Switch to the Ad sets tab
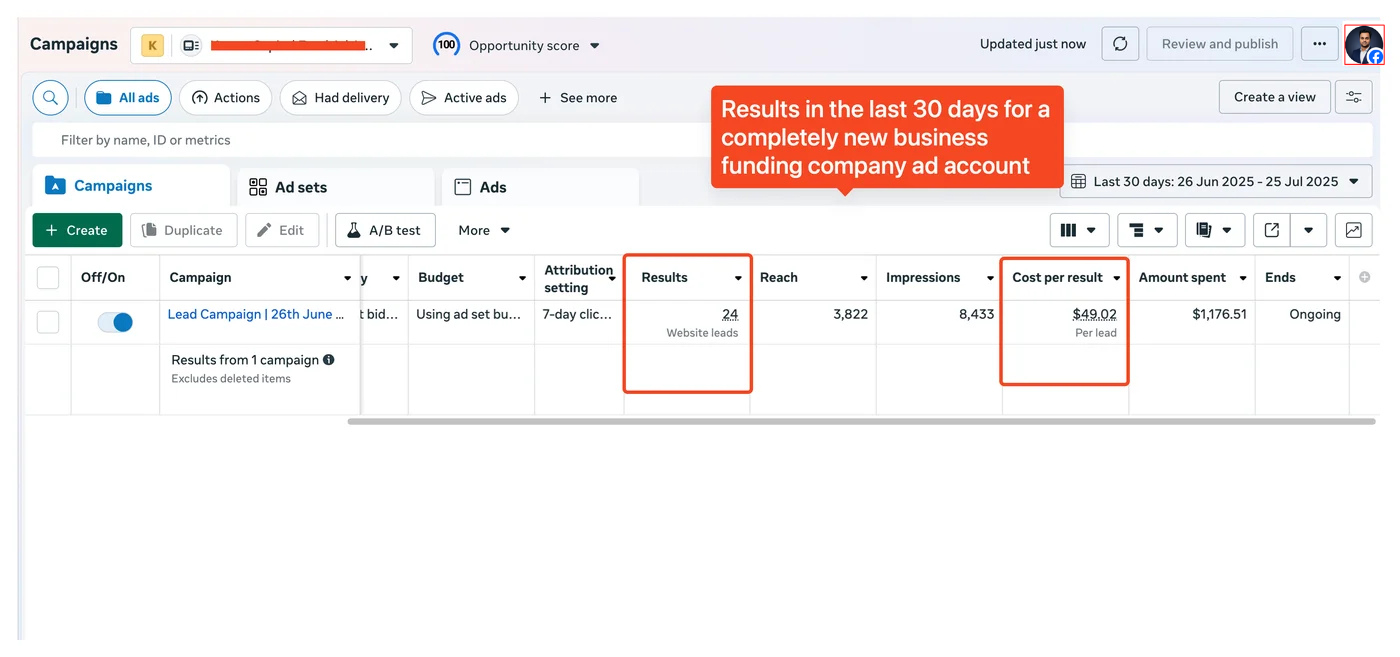Viewport: 1400px width, 657px height. click(336, 187)
